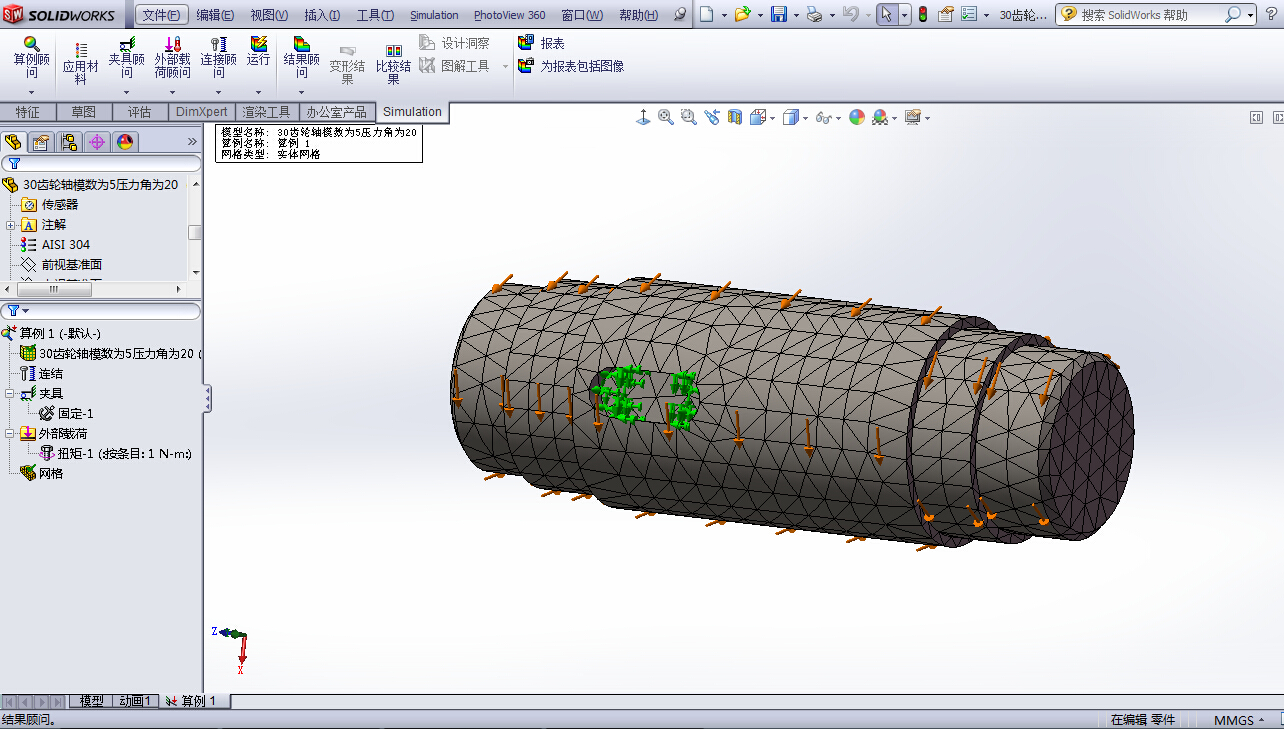The height and width of the screenshot is (729, 1284).
Task: Open the DisplayManager color sphere tab
Action: tap(125, 142)
